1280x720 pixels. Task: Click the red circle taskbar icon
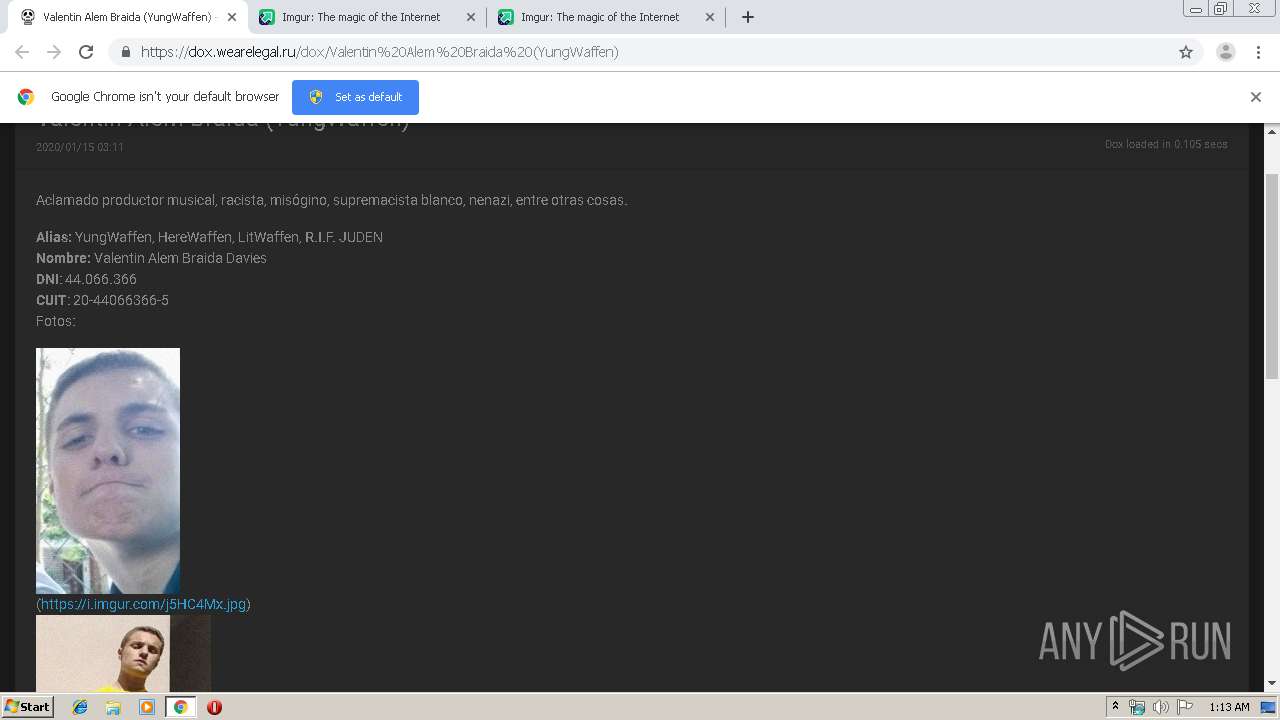pyautogui.click(x=214, y=707)
